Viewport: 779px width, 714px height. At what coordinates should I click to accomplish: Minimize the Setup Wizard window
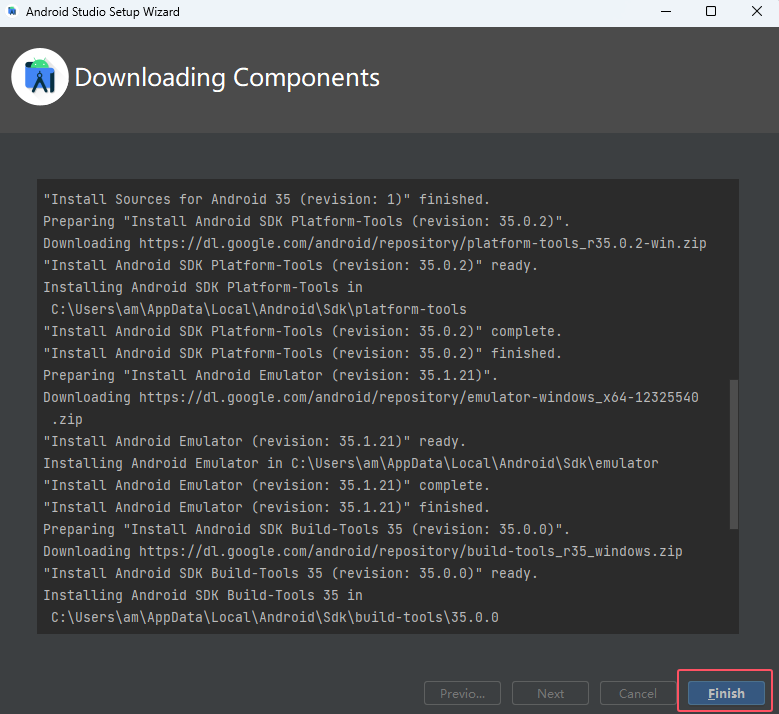coord(666,11)
